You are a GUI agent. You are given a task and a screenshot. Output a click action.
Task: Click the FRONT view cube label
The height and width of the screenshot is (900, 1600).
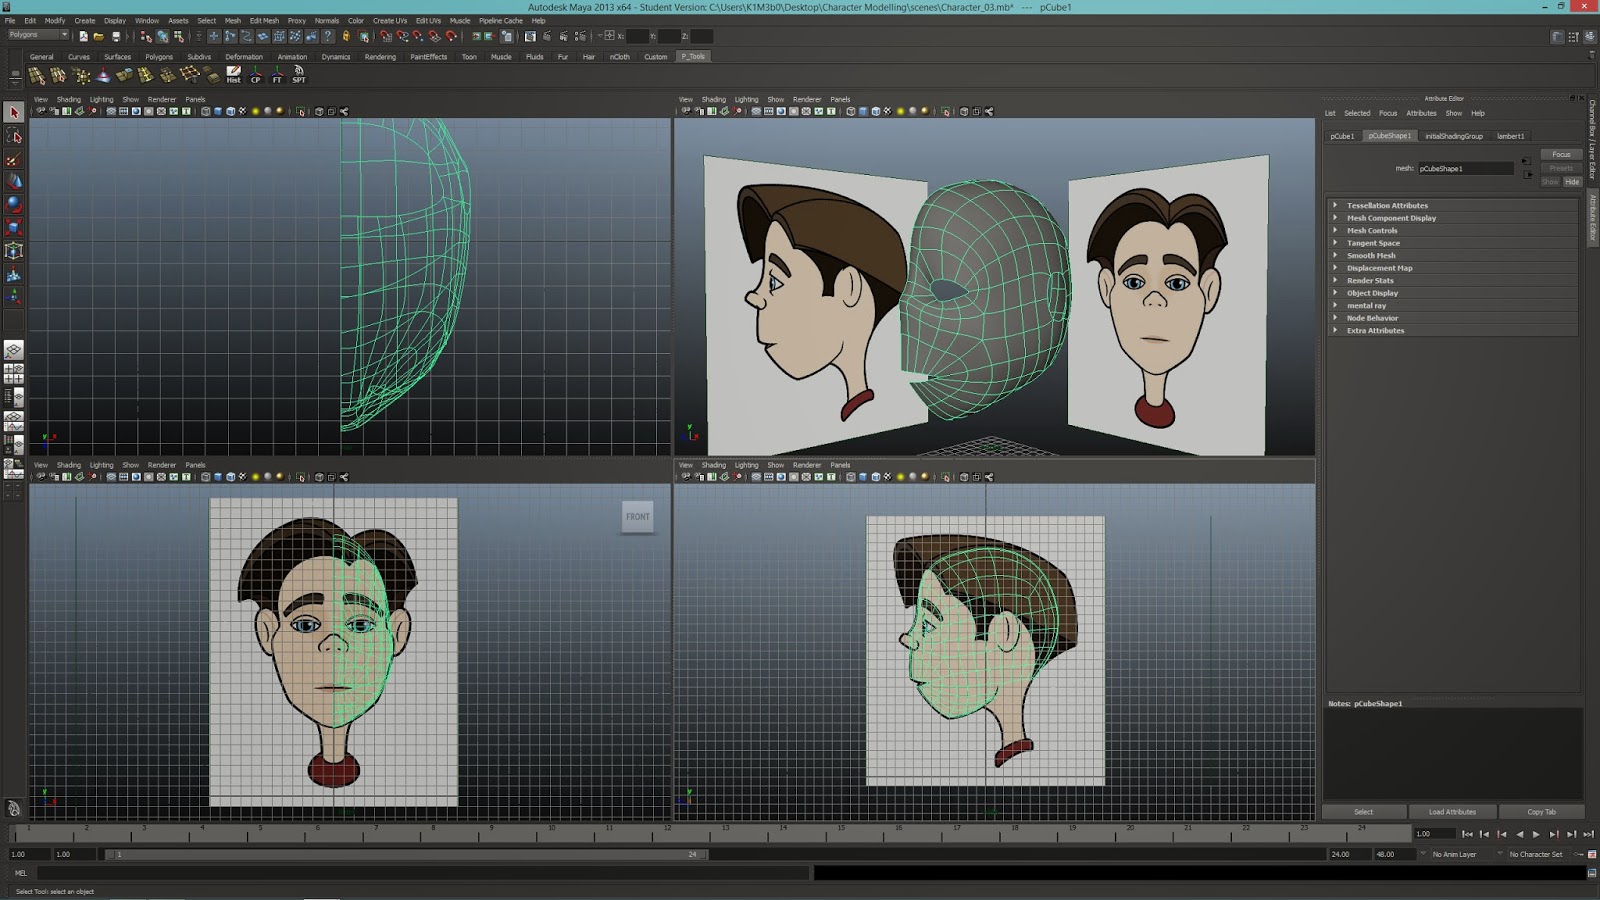tap(638, 517)
